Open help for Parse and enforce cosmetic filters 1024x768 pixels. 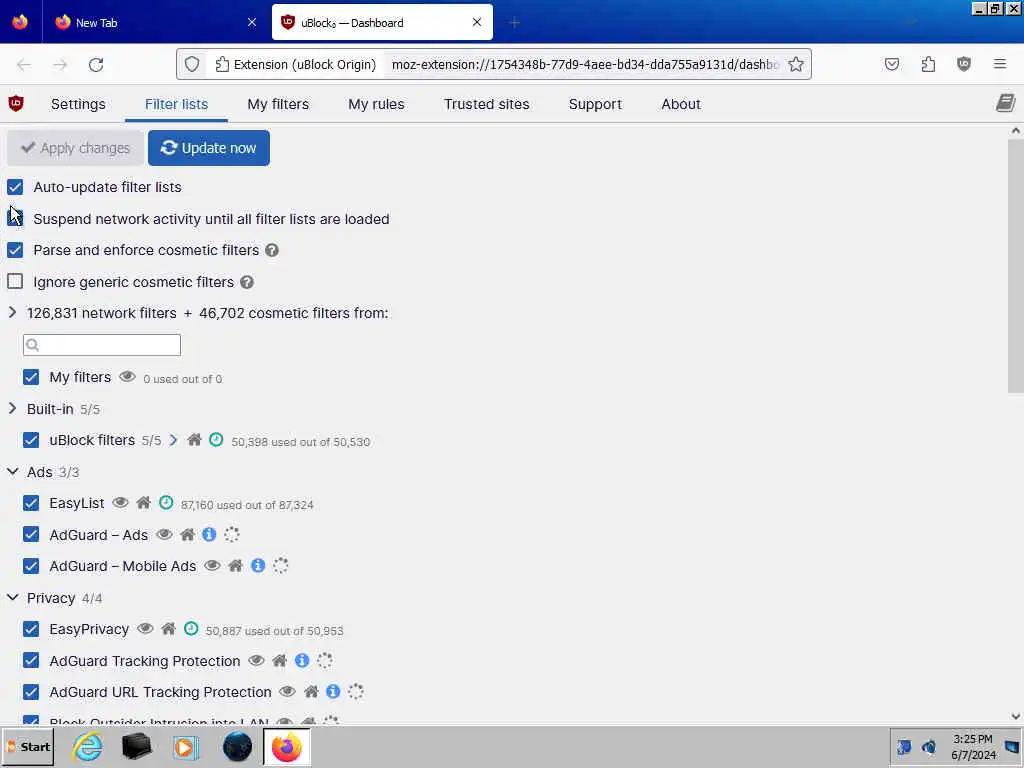[x=272, y=250]
